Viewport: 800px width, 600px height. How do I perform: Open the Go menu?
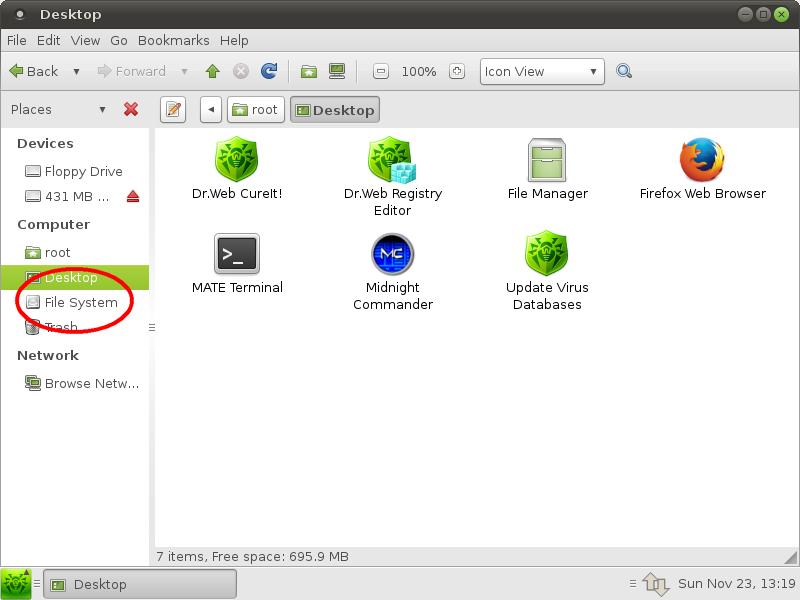pos(119,40)
